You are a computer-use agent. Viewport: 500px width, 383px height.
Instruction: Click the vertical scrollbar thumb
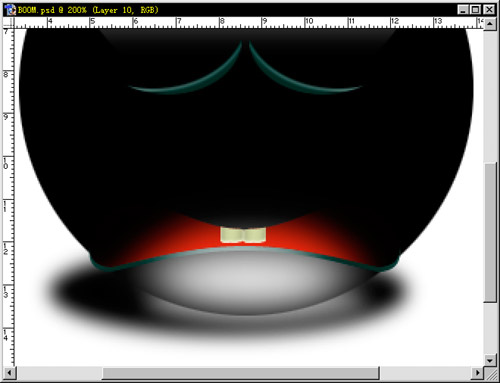click(490, 232)
